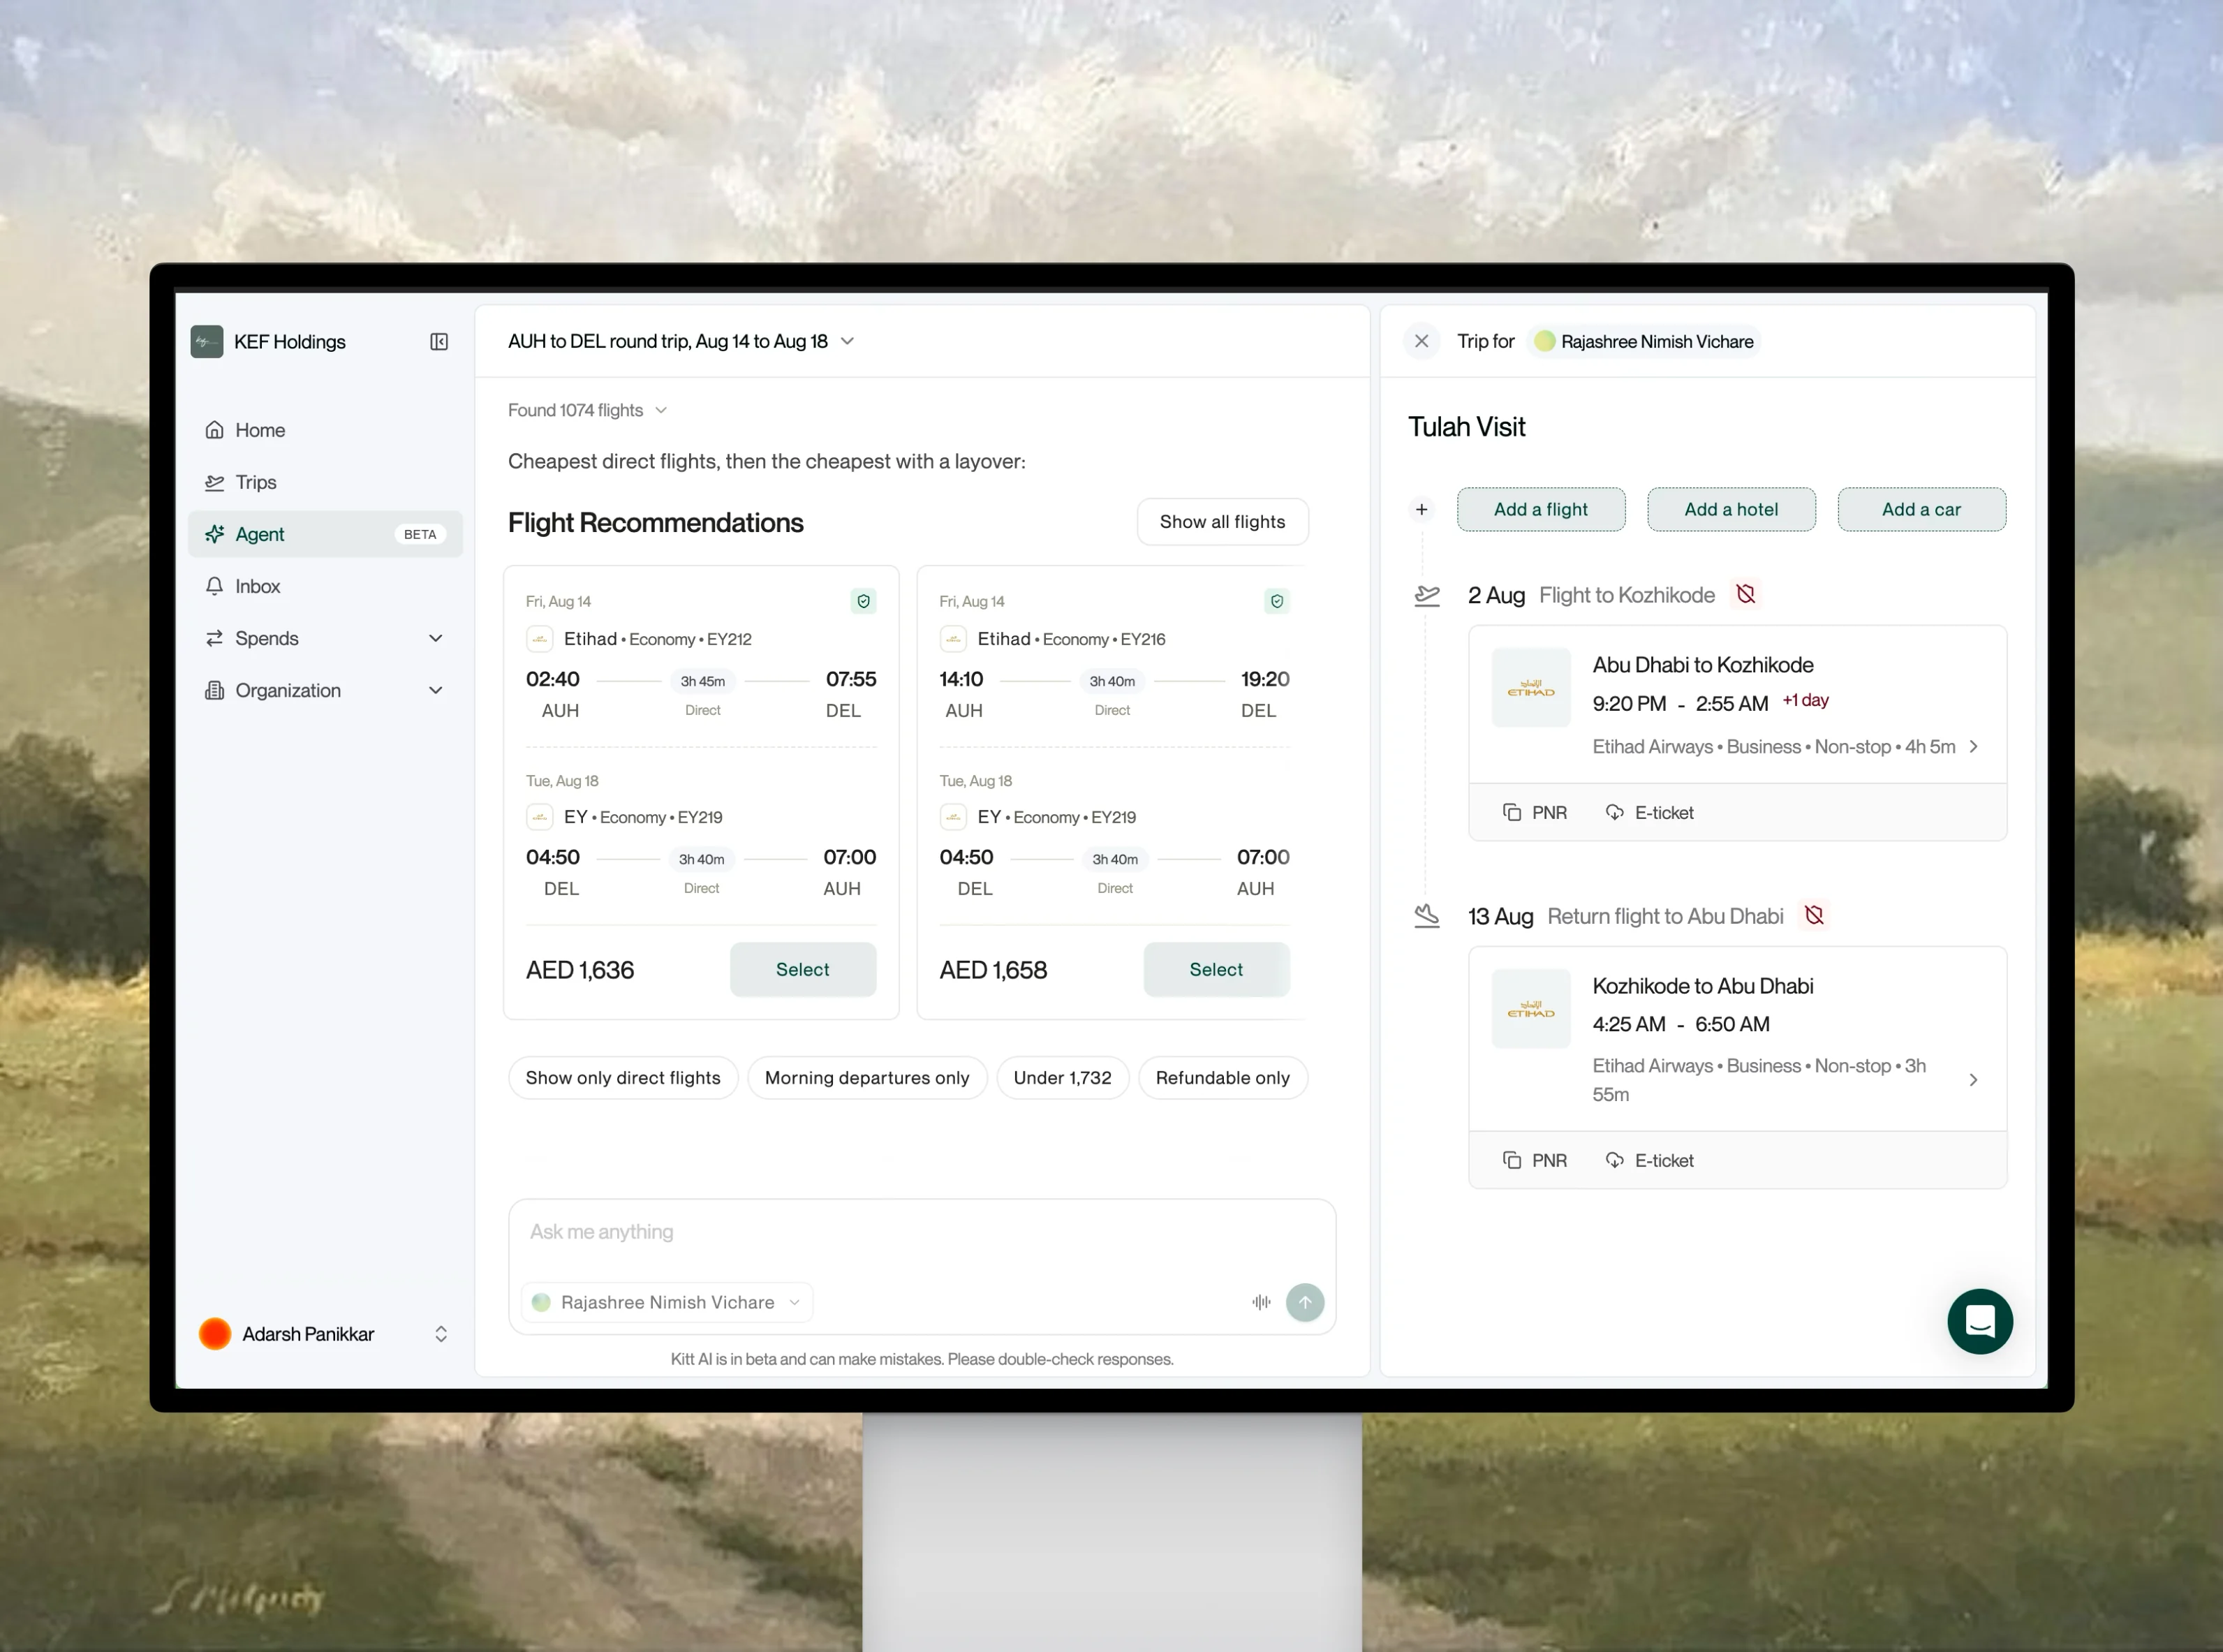
Task: Open Trips in the sidebar
Action: click(325, 482)
